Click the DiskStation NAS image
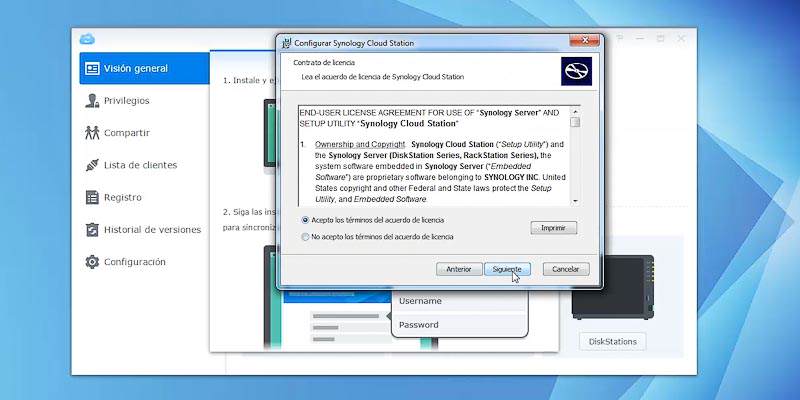Viewport: 800px width, 400px height. (613, 287)
